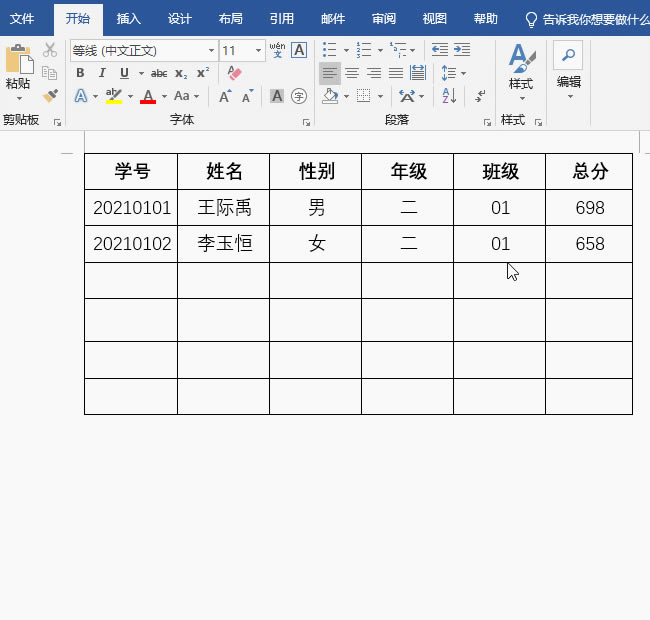This screenshot has width=650, height=620.
Task: Click the Center alignment icon
Action: point(352,73)
